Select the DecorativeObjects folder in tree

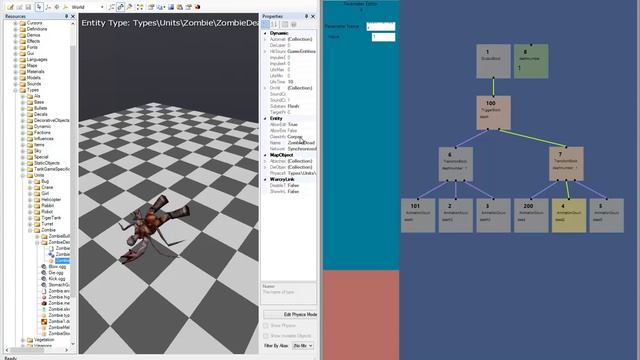click(51, 120)
